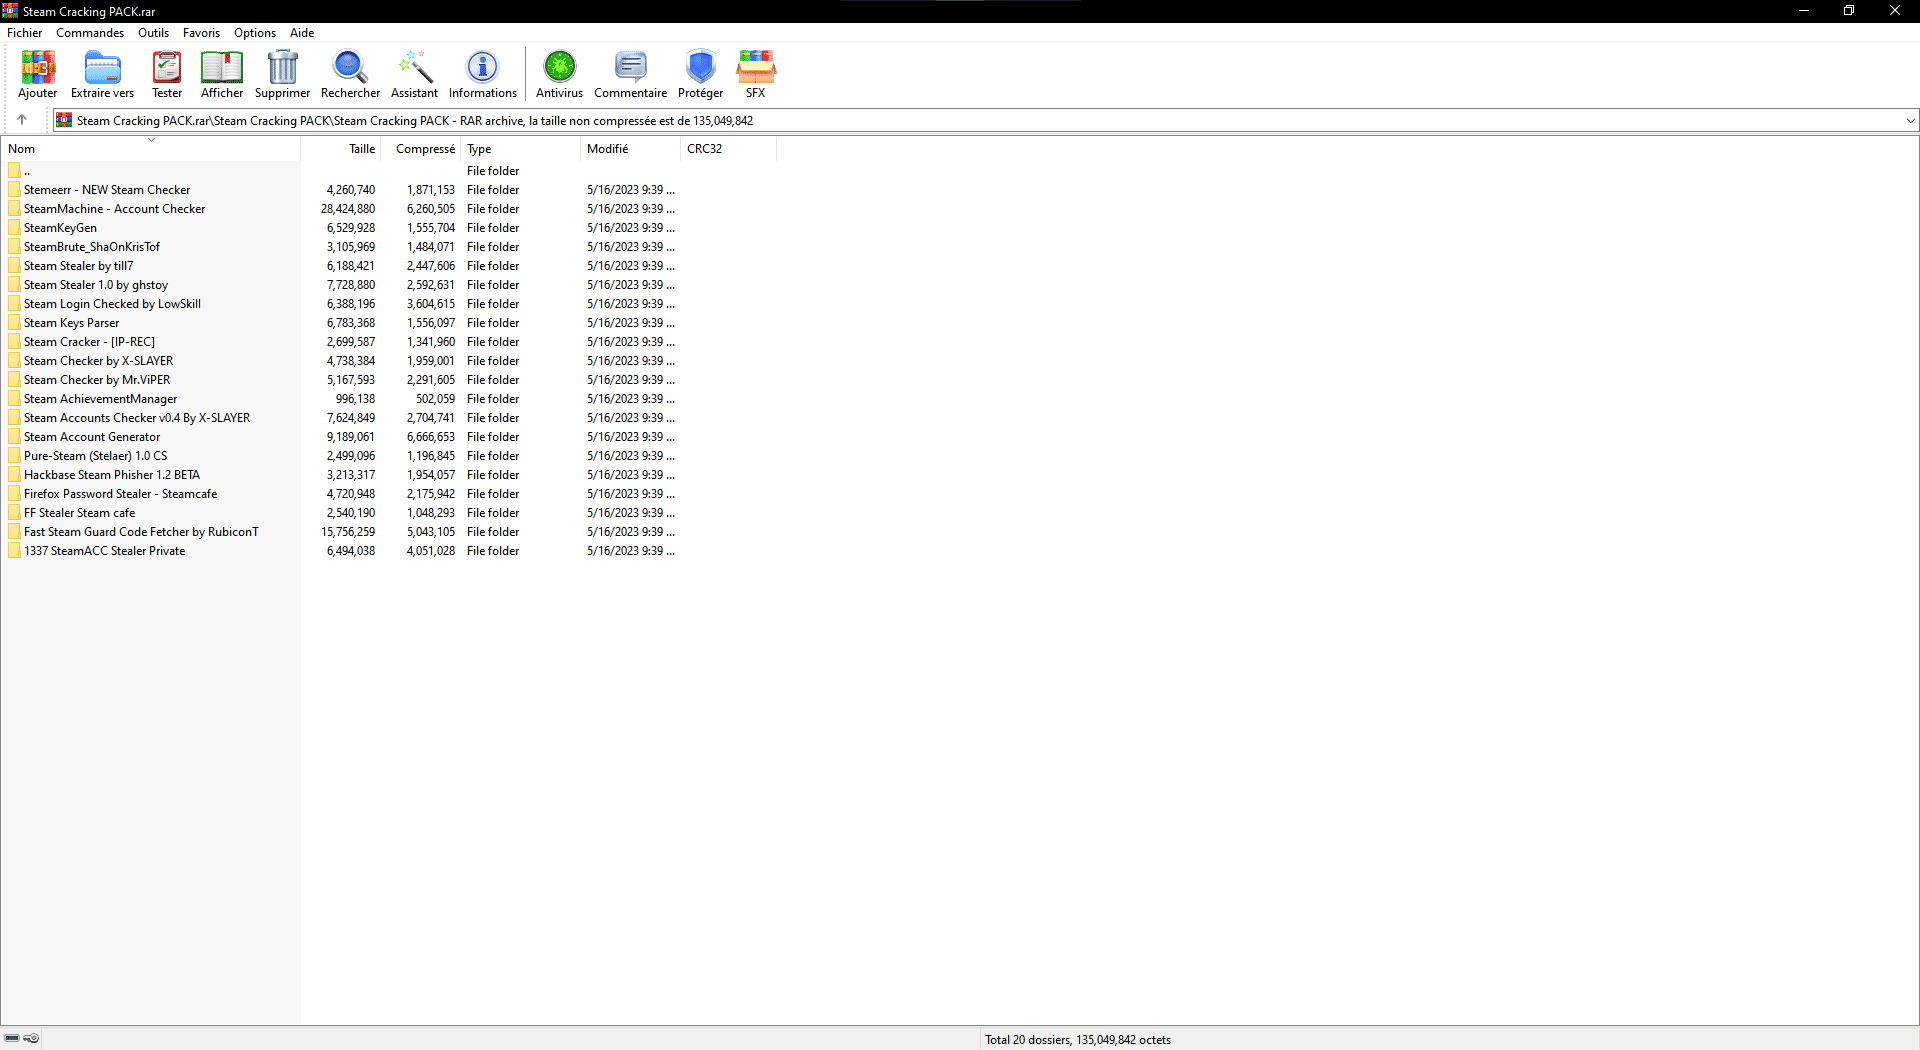1920x1050 pixels.
Task: Sort by the Nom column header
Action: point(151,149)
